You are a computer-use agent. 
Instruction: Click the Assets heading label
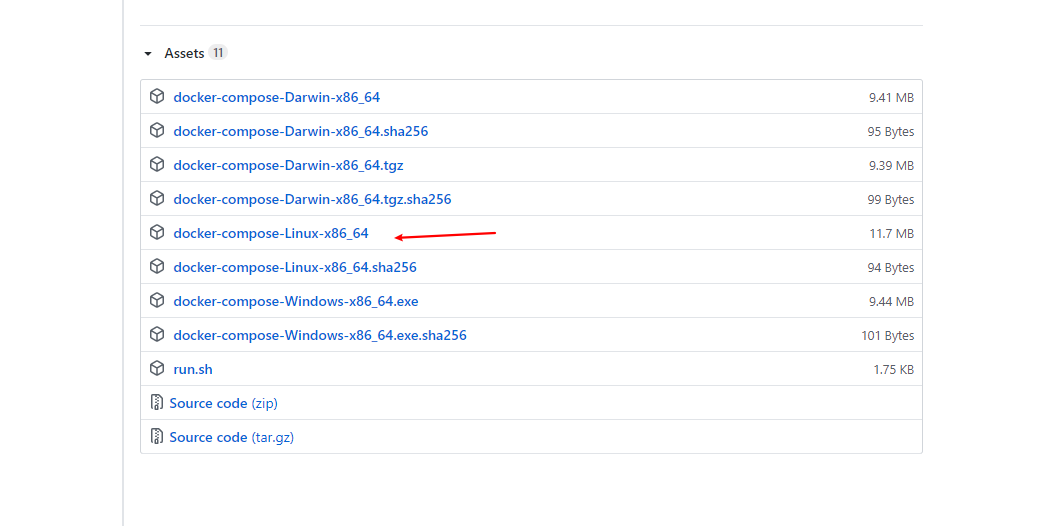coord(184,53)
